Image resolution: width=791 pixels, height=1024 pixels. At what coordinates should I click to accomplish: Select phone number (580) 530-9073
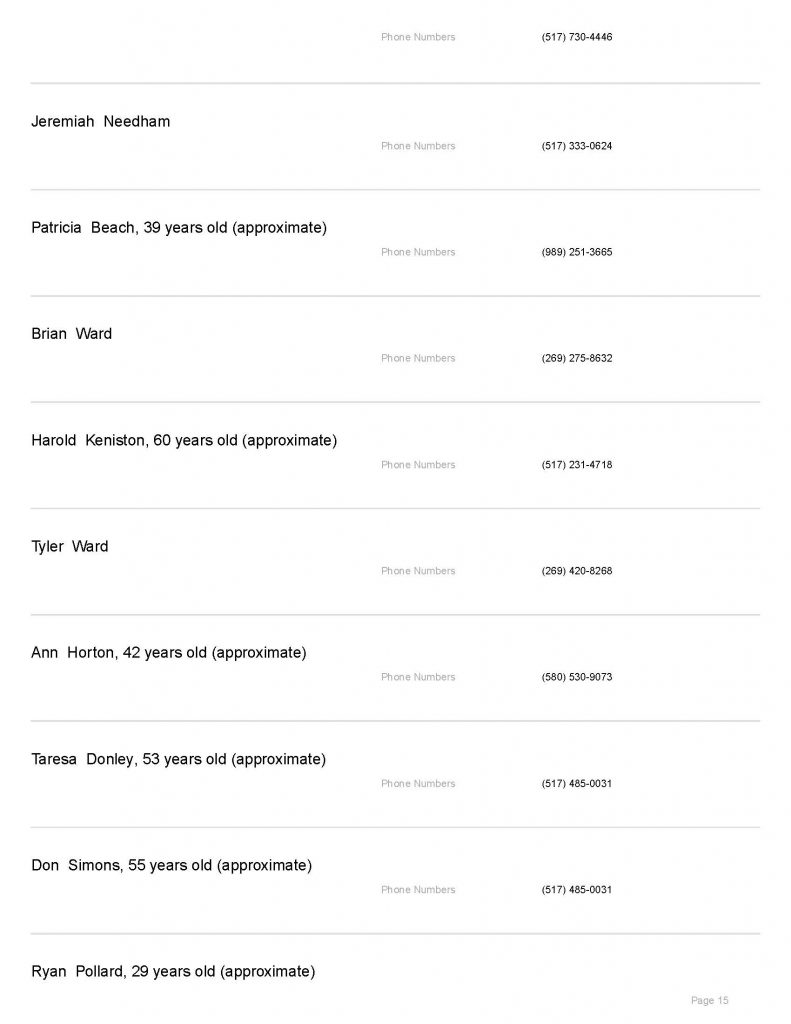(x=577, y=677)
